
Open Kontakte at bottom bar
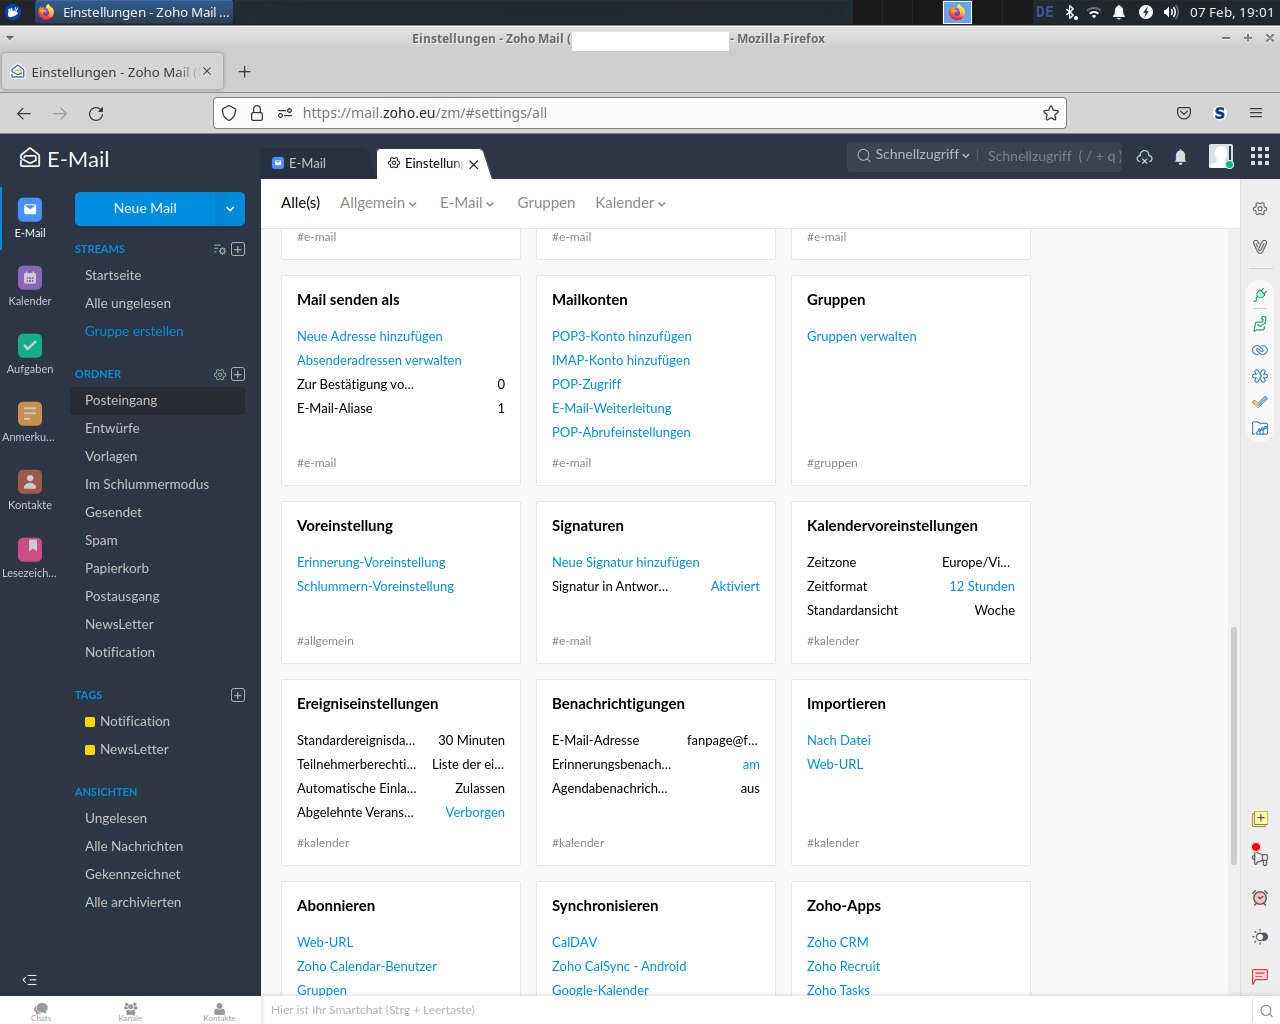pos(219,1011)
